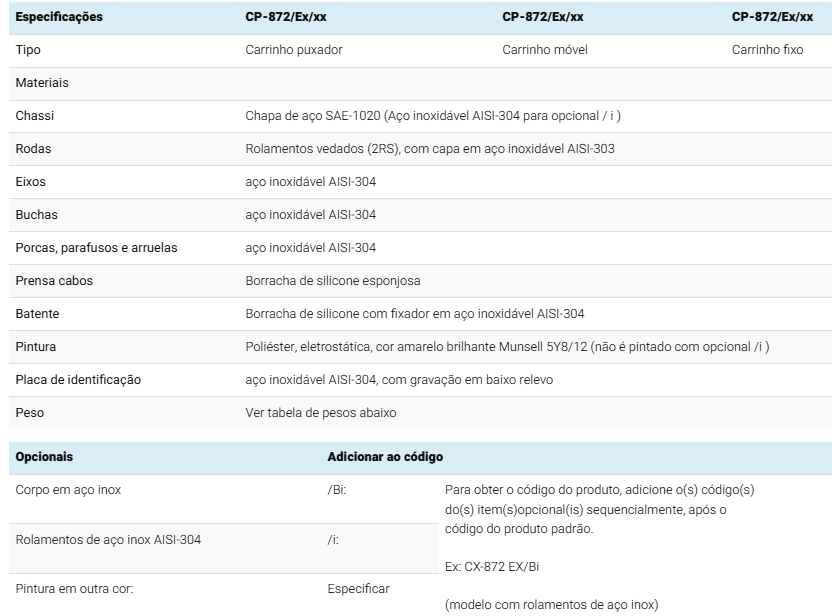Click the 'Porcas, parafusos e arruelas' label

97,248
